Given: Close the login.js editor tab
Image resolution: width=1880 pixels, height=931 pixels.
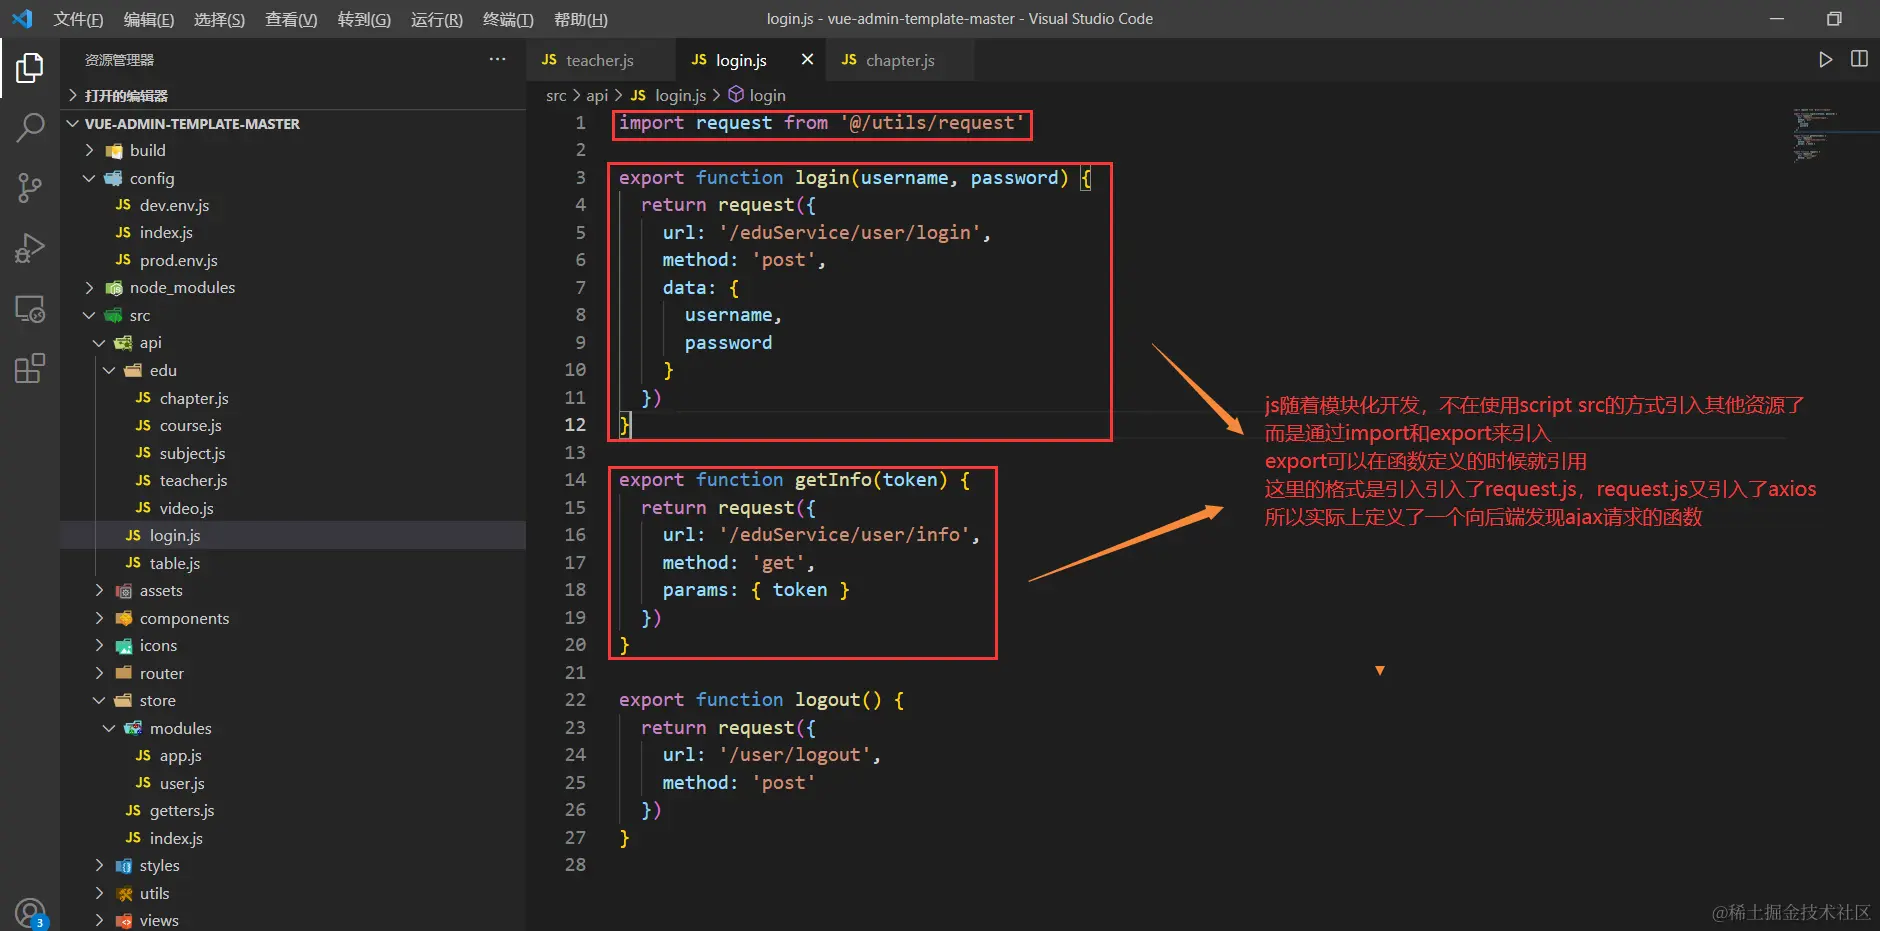Looking at the screenshot, I should (x=807, y=60).
